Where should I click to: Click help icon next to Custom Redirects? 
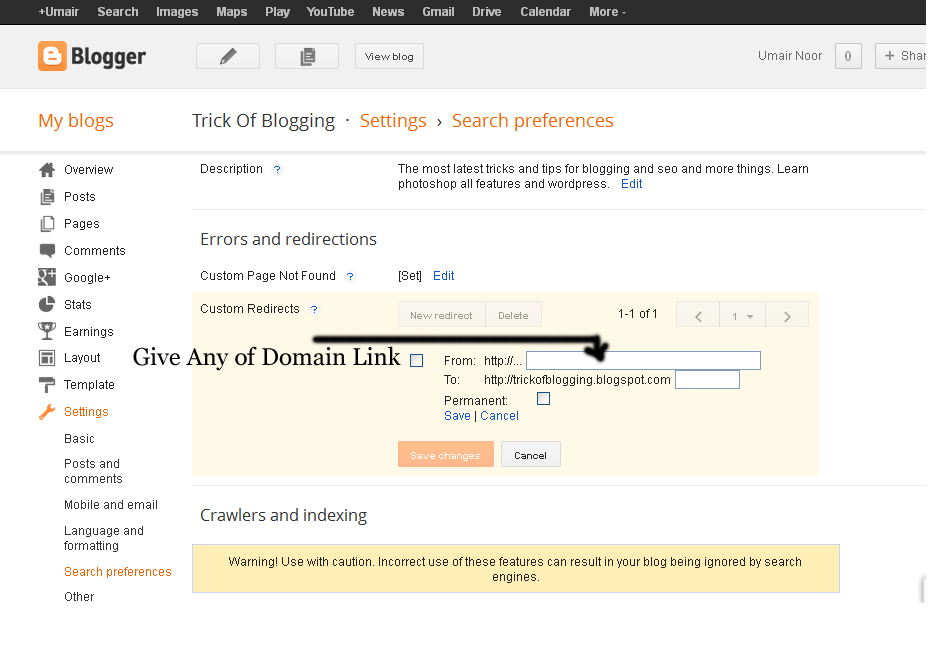click(314, 309)
